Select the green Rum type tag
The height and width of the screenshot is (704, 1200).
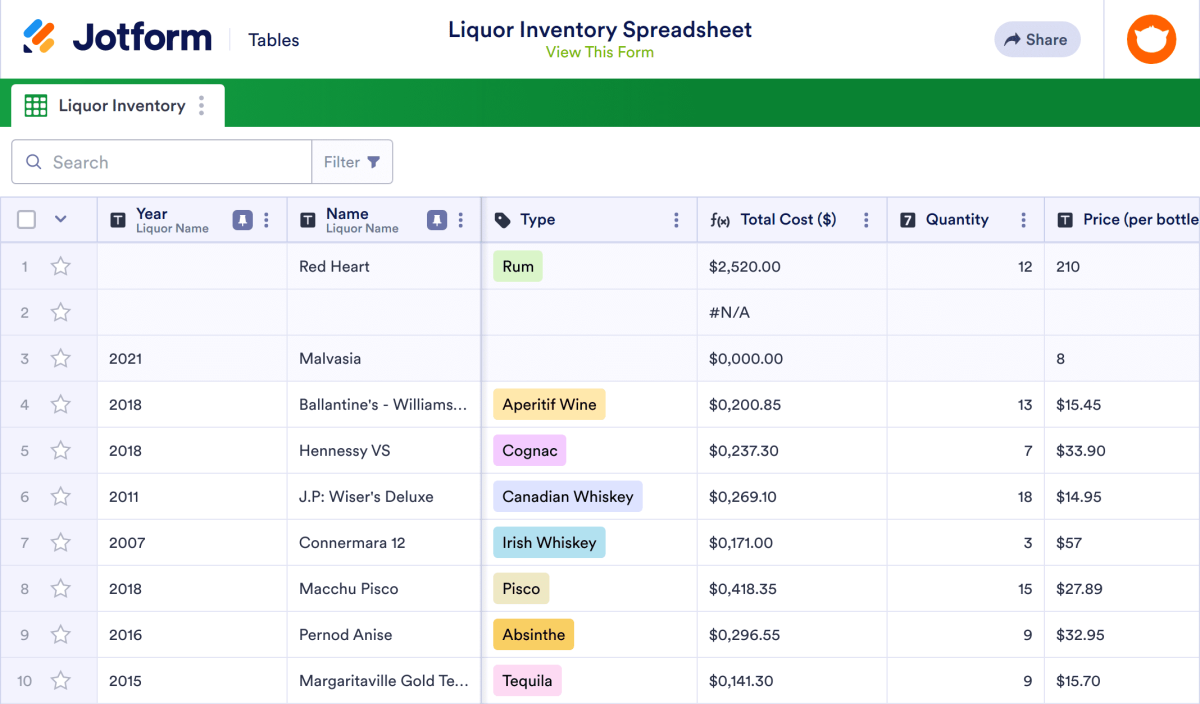(517, 266)
